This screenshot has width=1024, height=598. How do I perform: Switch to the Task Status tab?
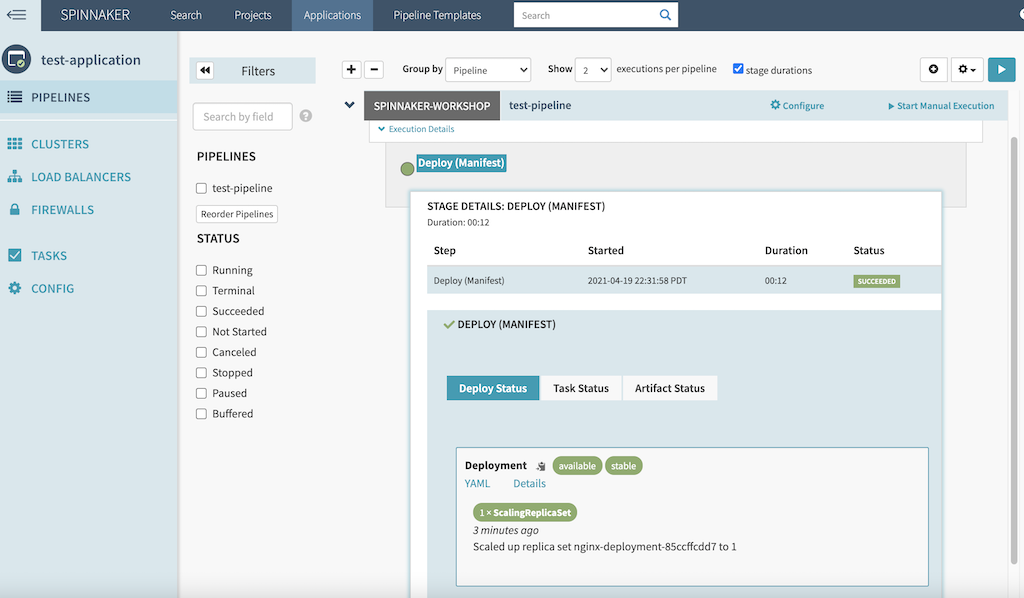pyautogui.click(x=581, y=388)
